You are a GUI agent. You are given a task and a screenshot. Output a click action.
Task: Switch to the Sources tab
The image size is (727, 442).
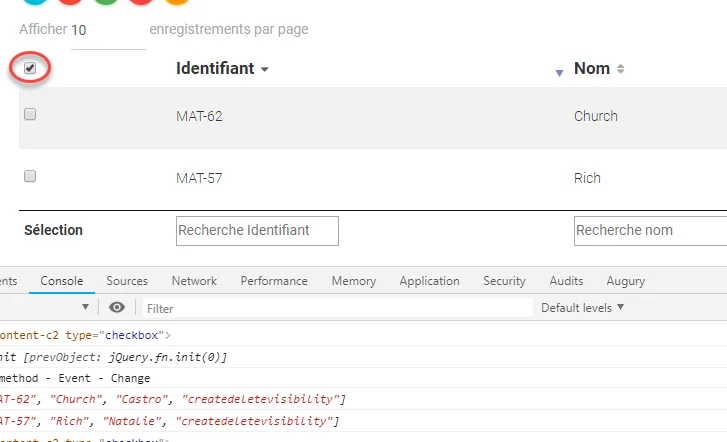click(x=127, y=281)
